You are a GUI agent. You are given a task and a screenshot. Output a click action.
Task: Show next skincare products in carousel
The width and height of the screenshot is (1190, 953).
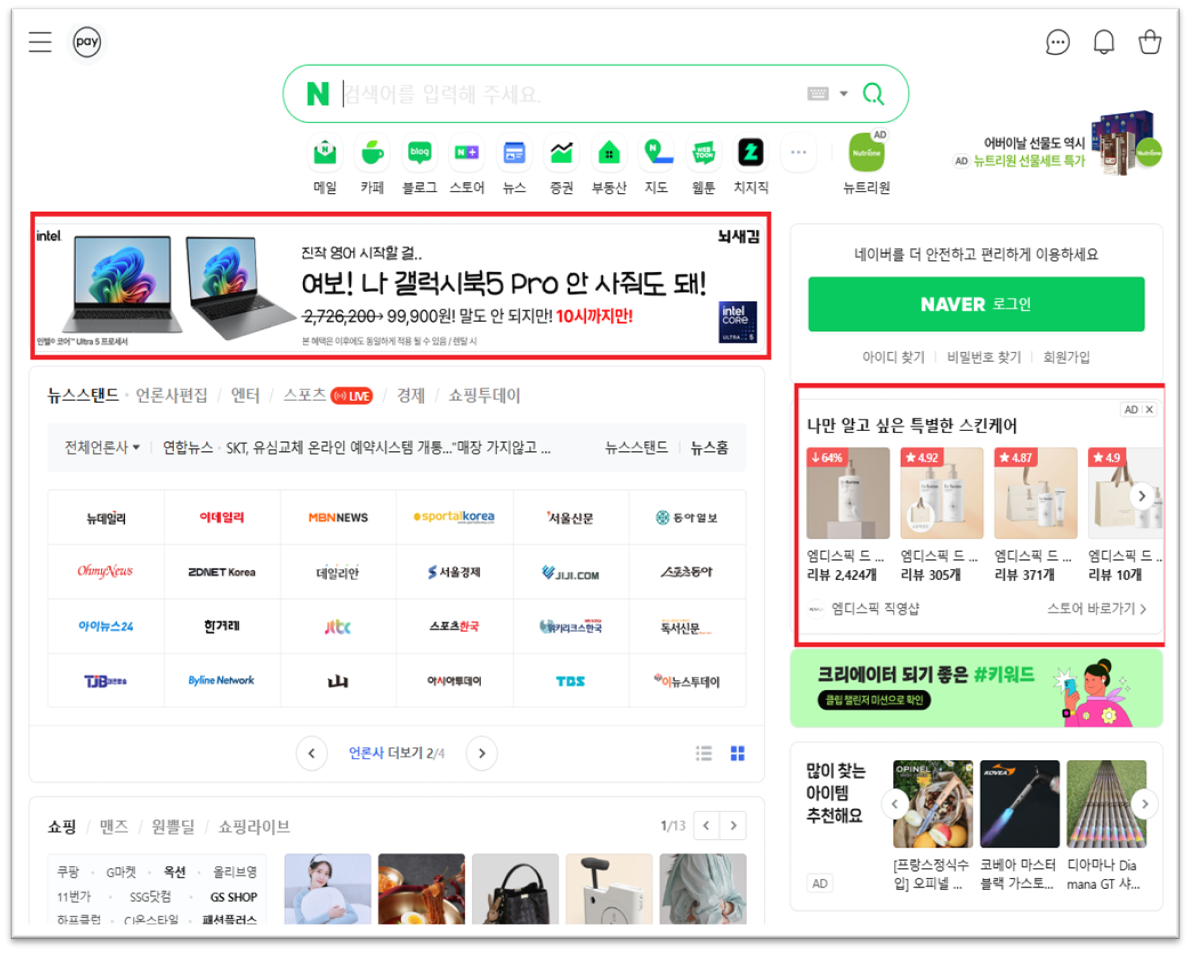tap(1141, 496)
